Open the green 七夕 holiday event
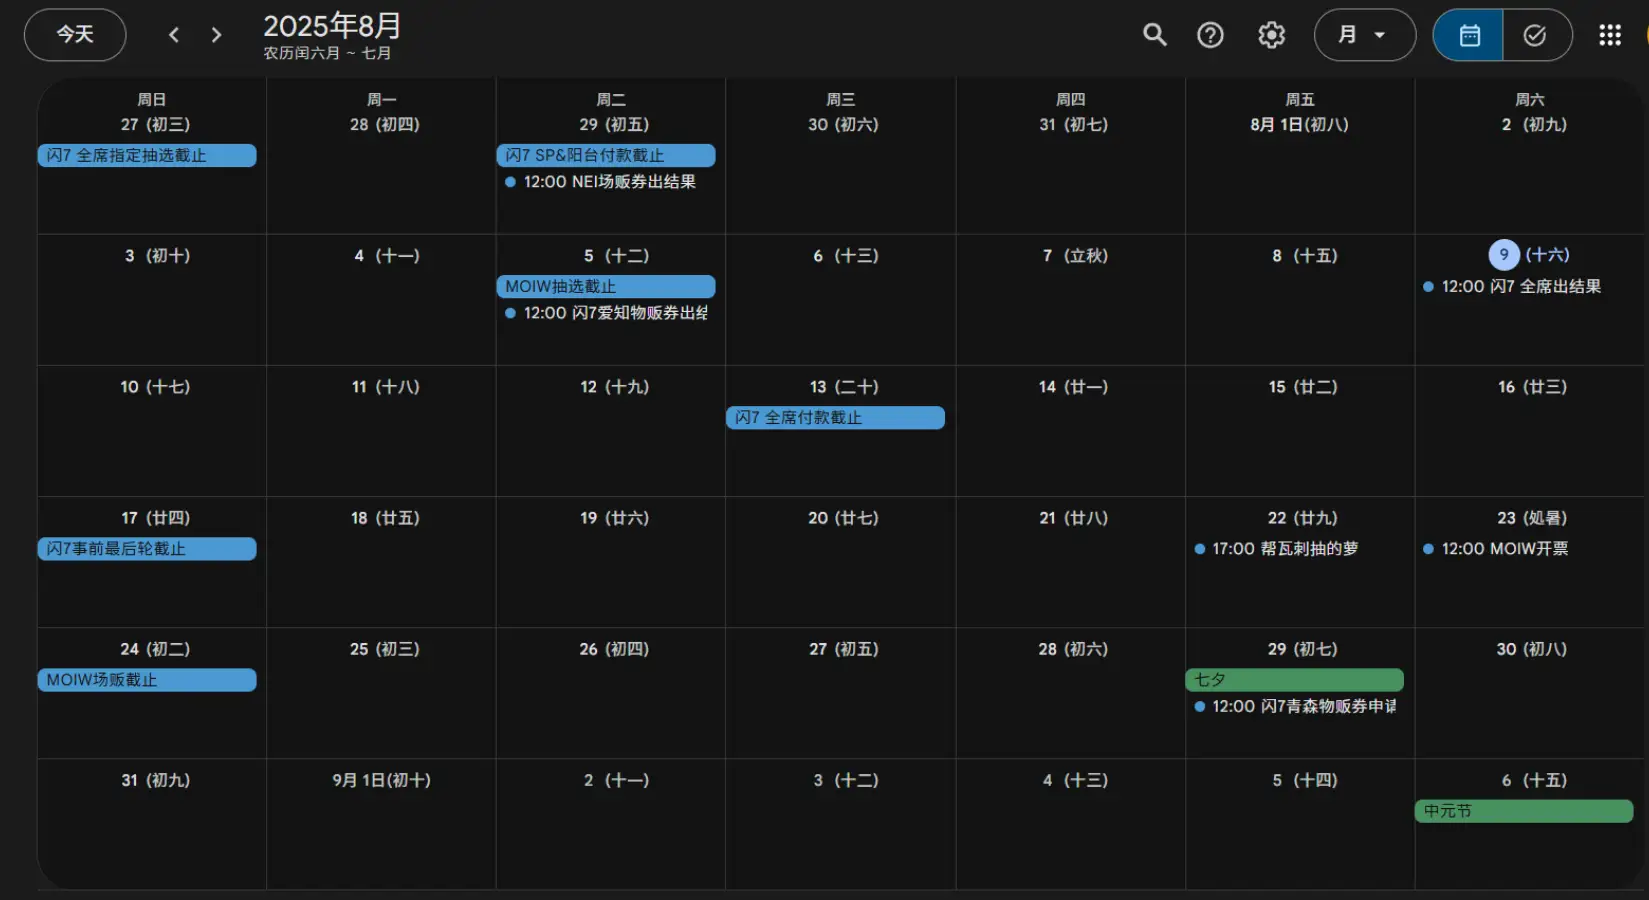Viewport: 1649px width, 900px height. point(1294,680)
